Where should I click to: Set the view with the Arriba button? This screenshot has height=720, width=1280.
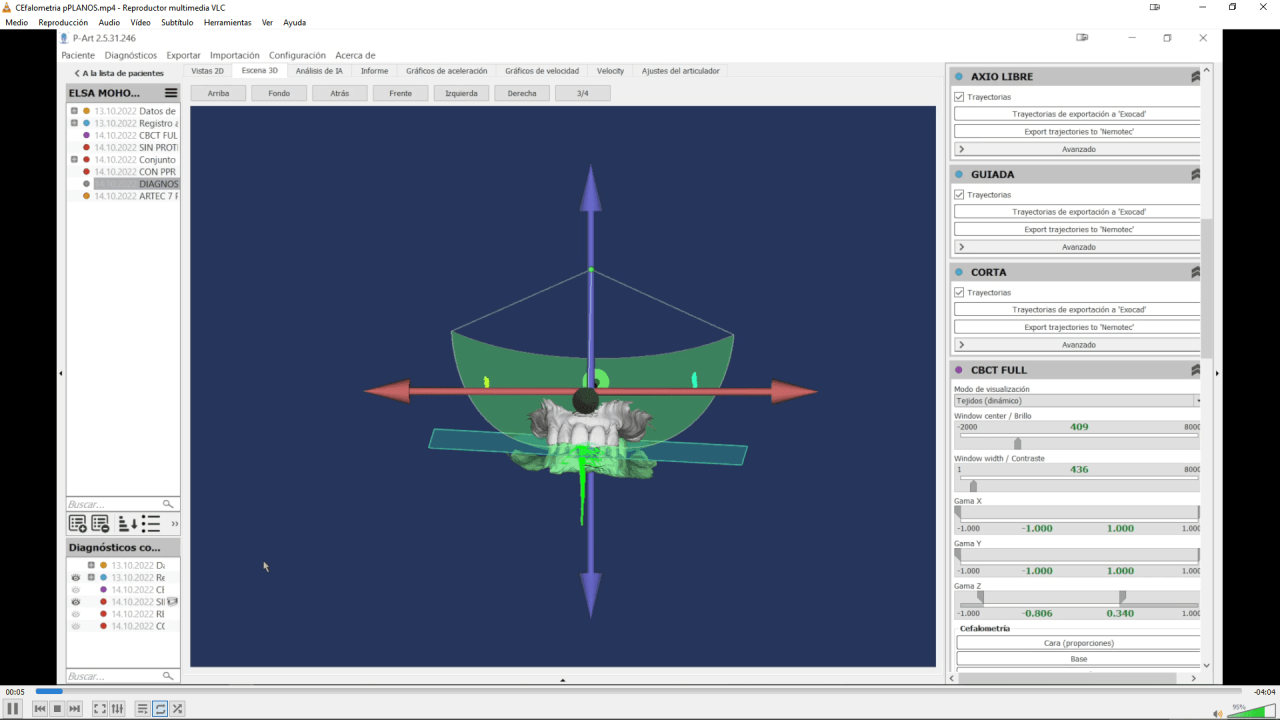(x=218, y=93)
